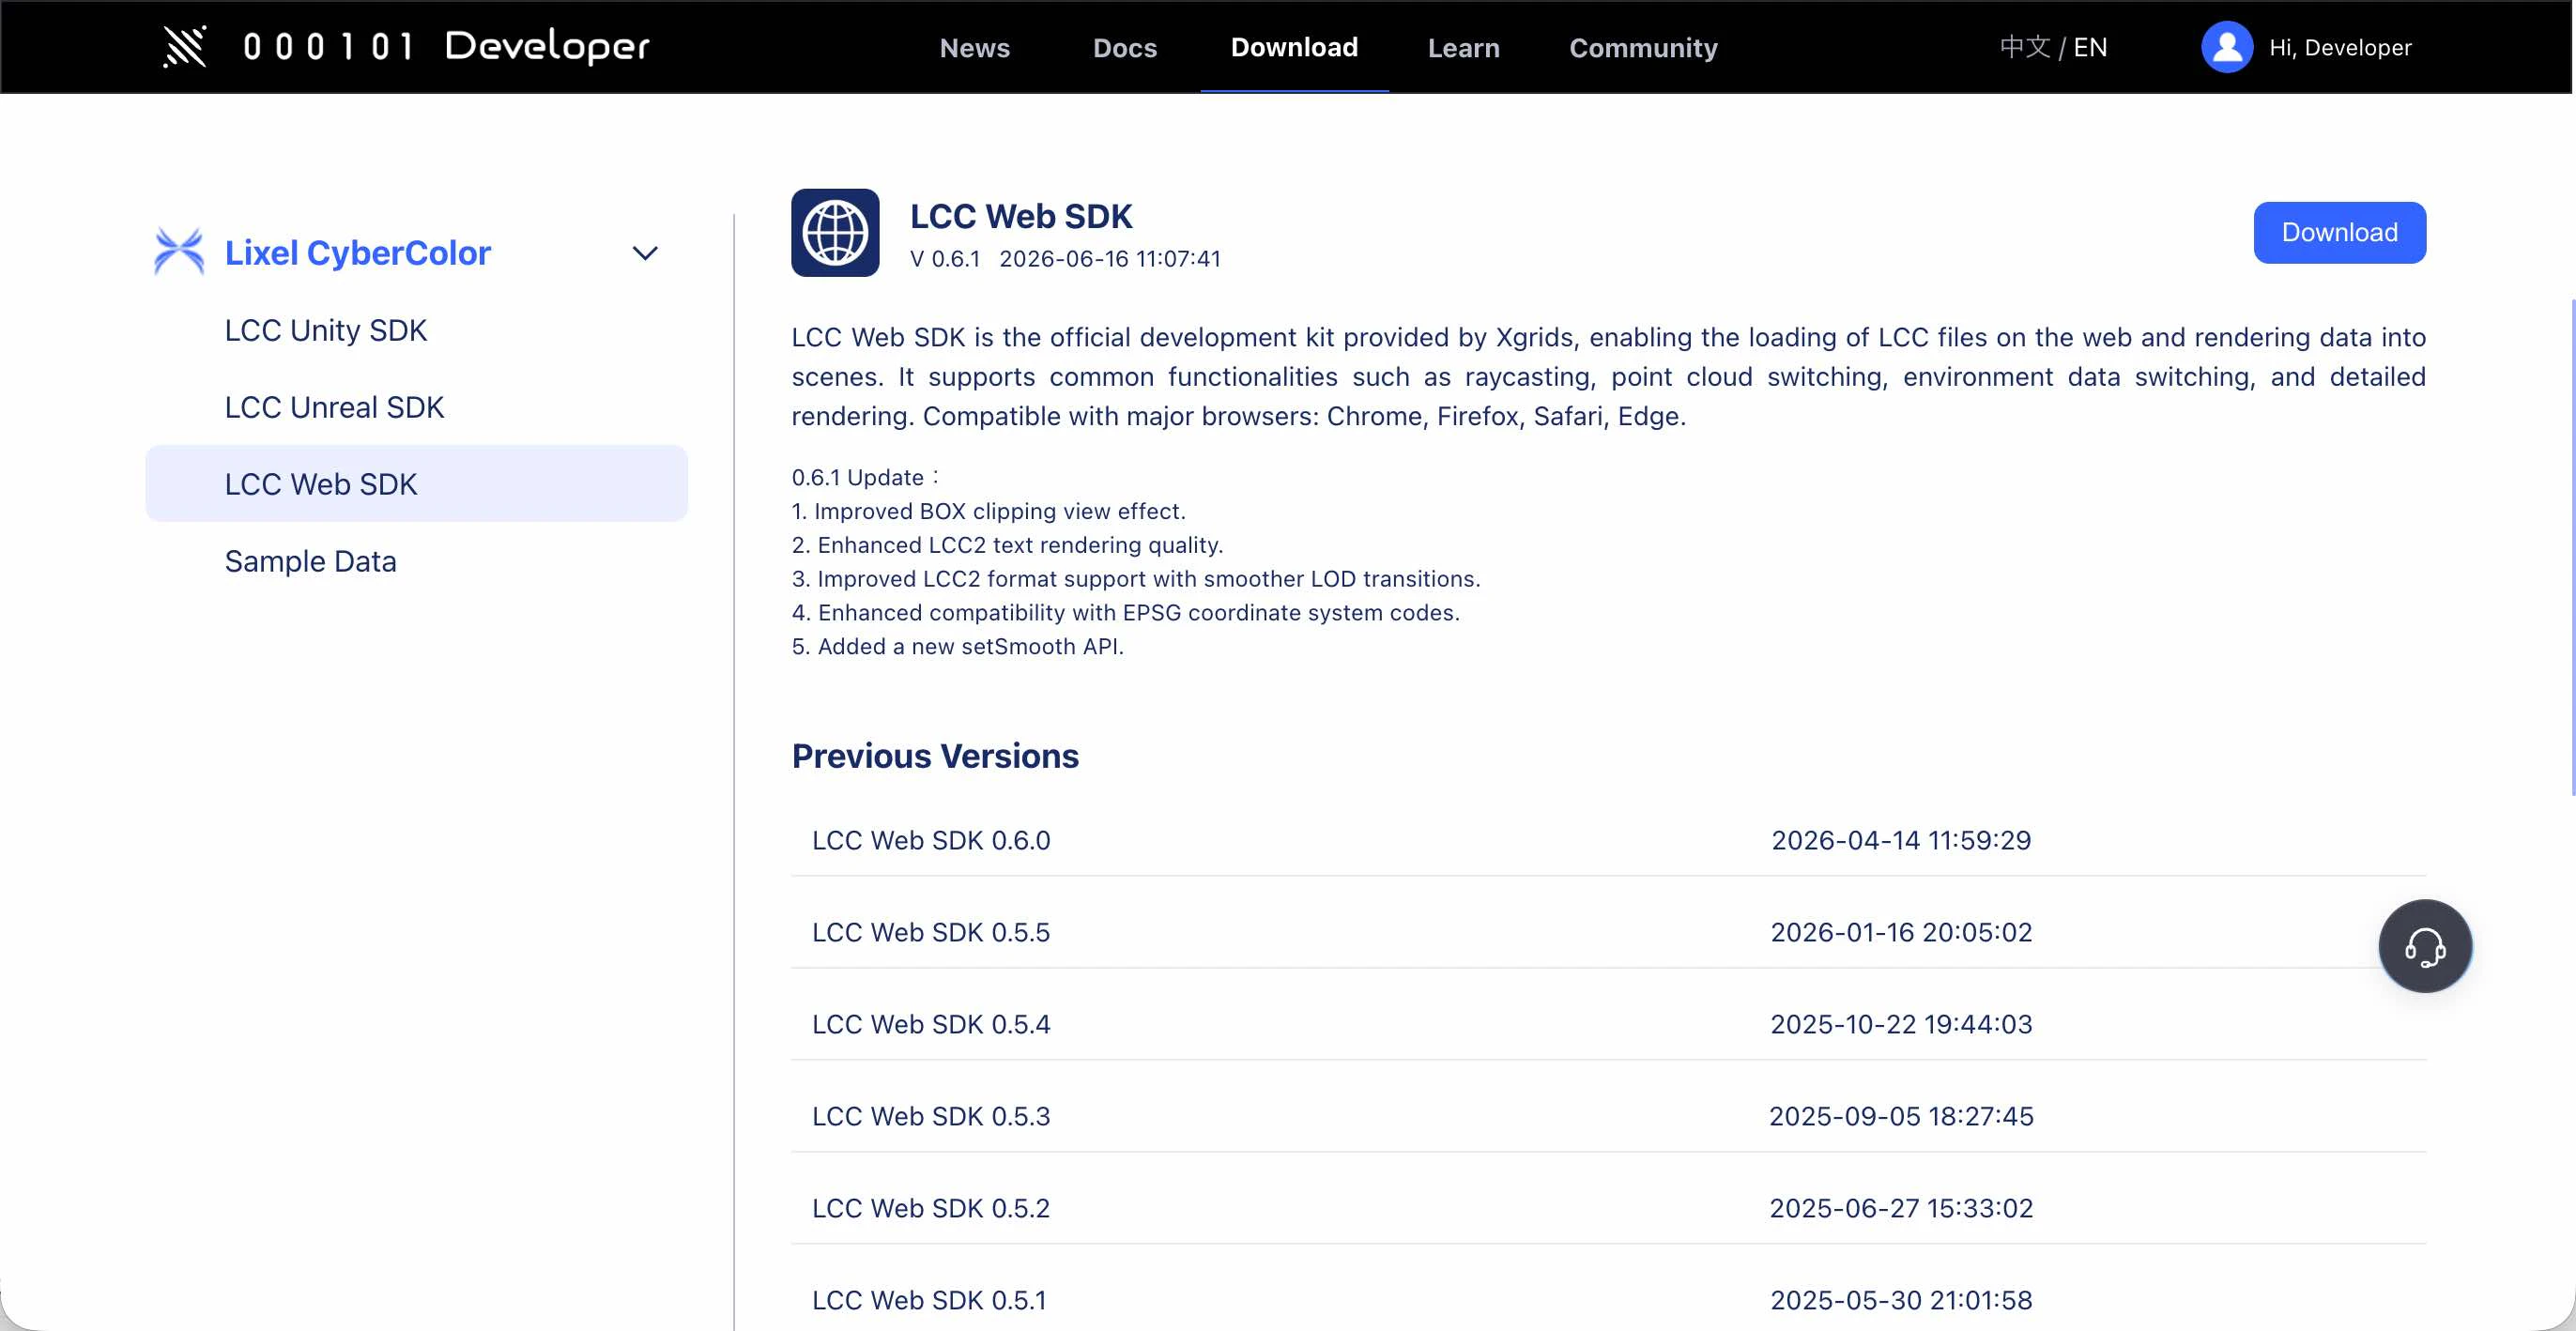This screenshot has width=2576, height=1331.
Task: Open the News tab
Action: (x=974, y=47)
